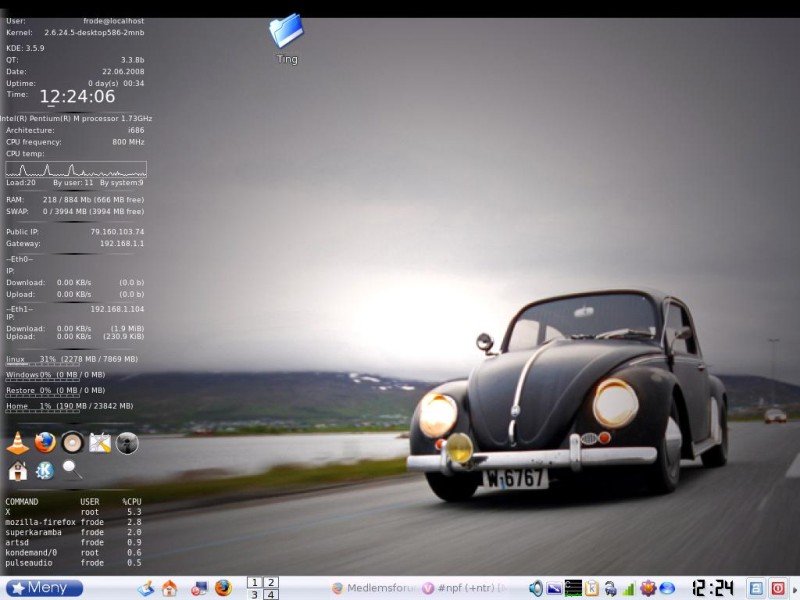Open the KDE gear icon in launcher
800x600 pixels.
[45, 471]
